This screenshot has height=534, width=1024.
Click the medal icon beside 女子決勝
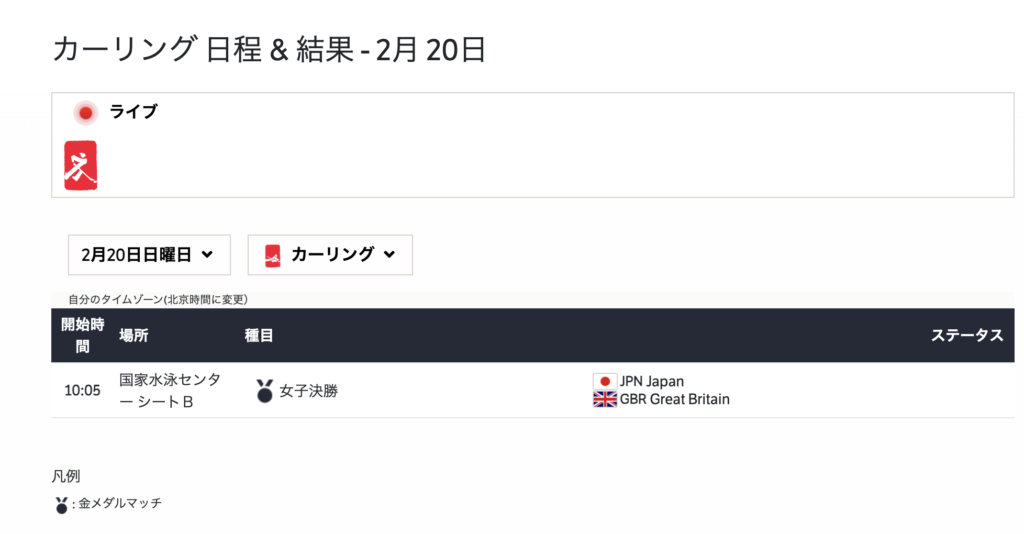point(264,390)
